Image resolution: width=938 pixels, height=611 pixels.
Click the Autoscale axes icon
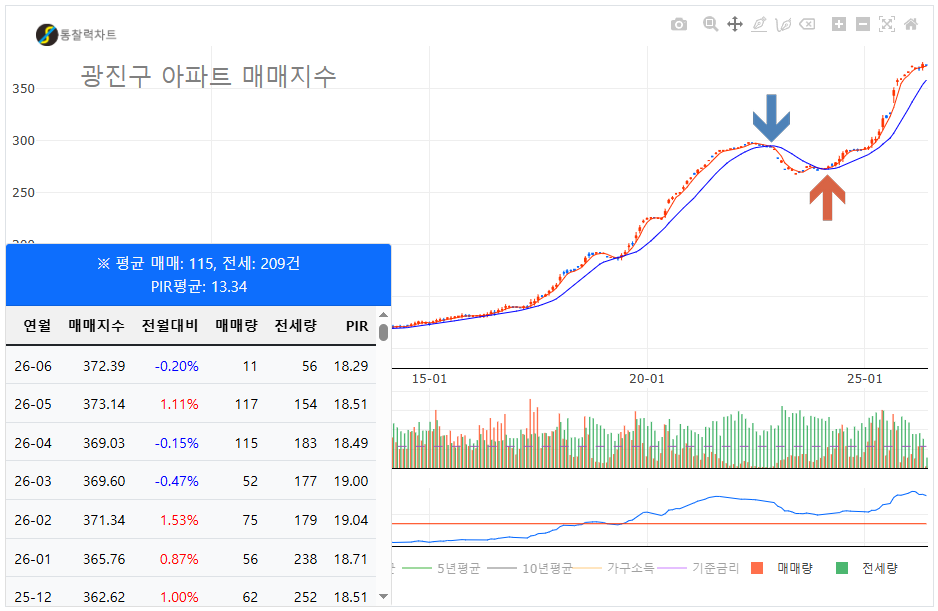pyautogui.click(x=887, y=24)
